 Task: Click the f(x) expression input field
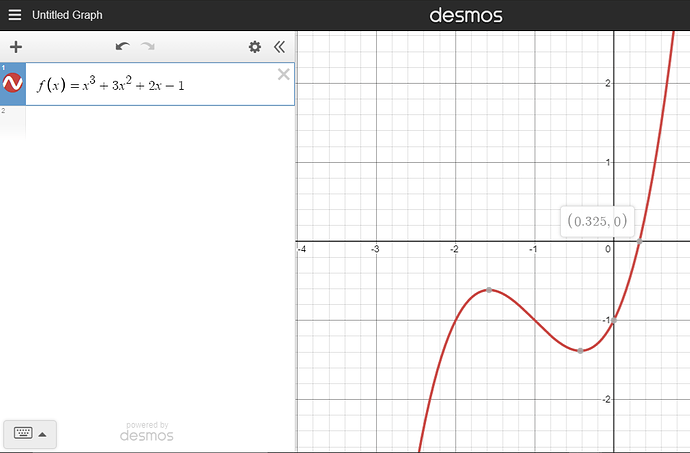click(150, 85)
